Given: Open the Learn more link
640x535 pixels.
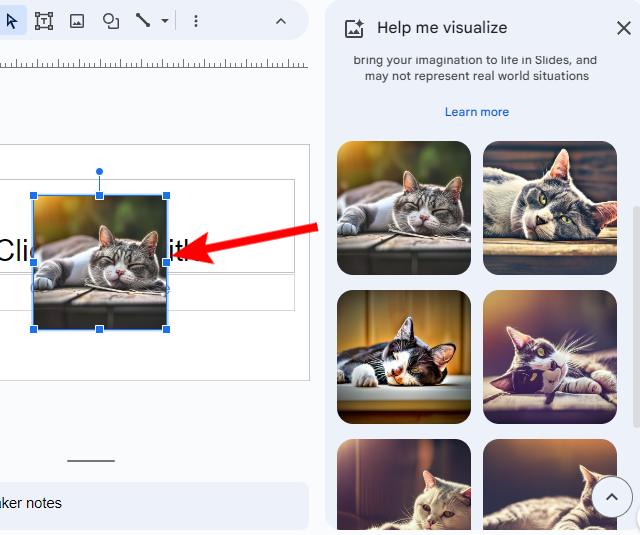Looking at the screenshot, I should 477,112.
